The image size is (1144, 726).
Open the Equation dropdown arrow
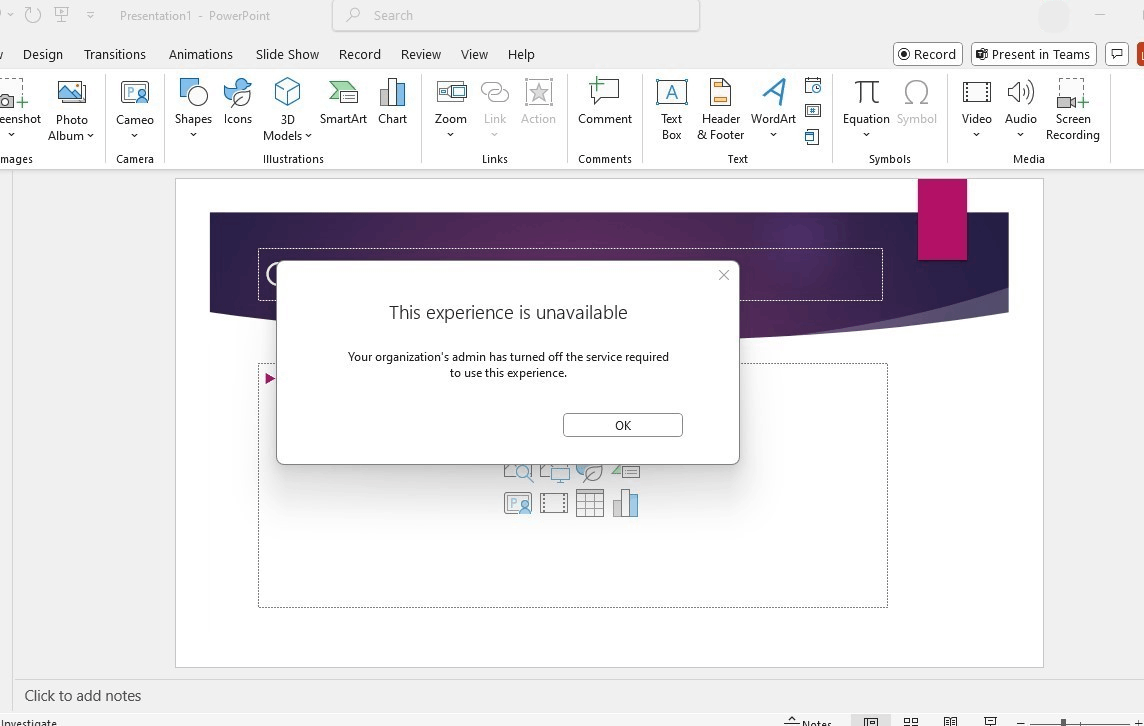(x=866, y=134)
